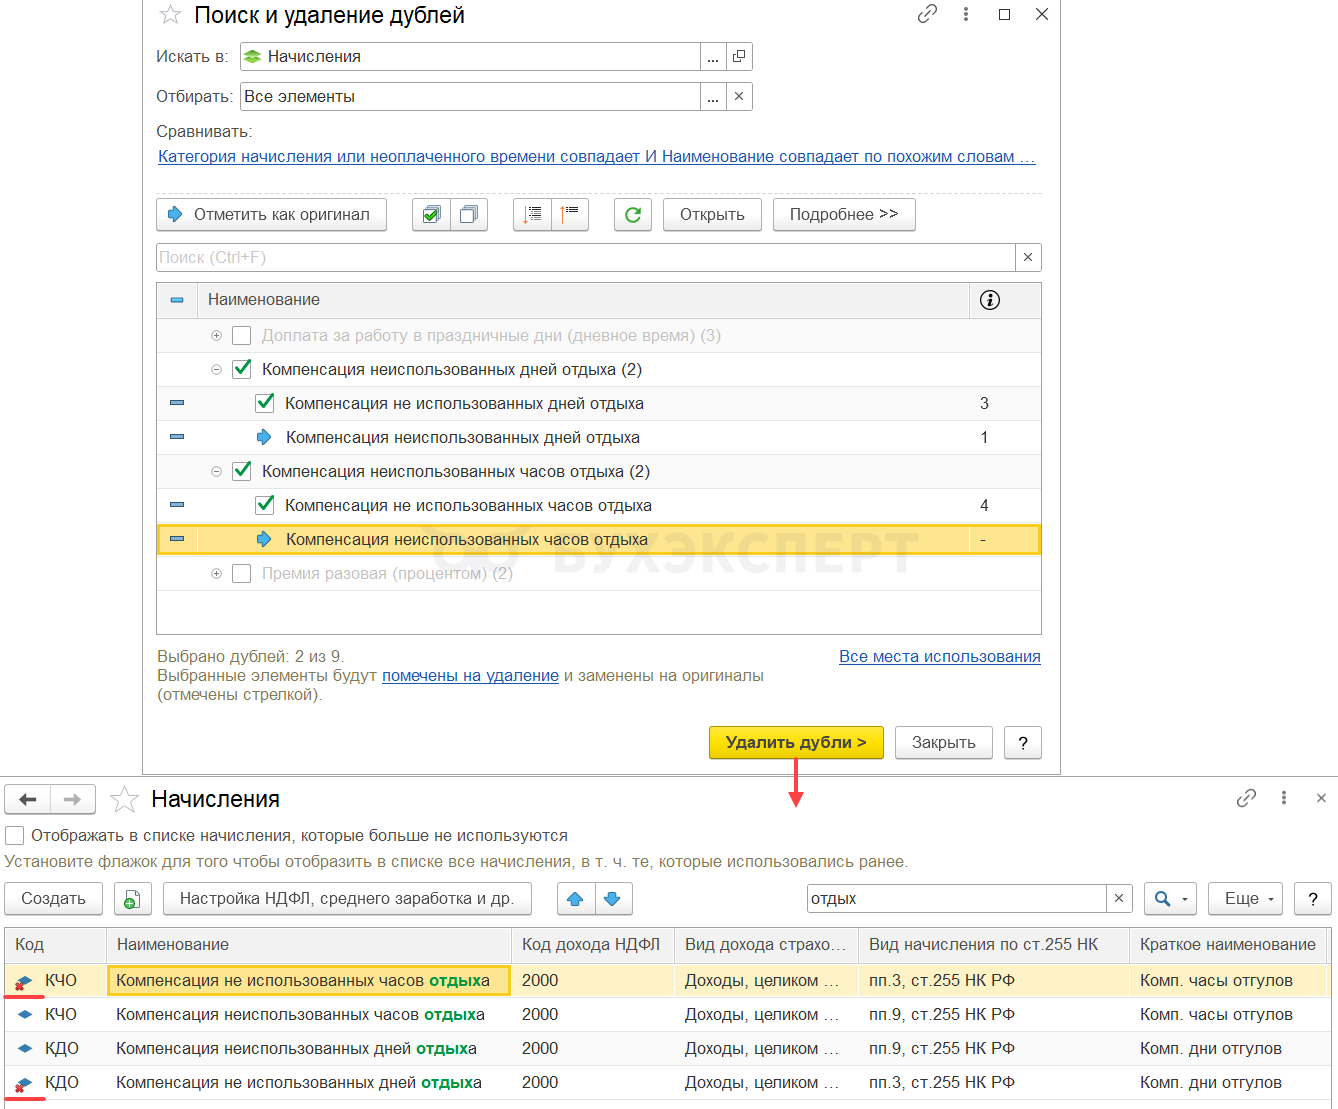Click the expand all groups icon
This screenshot has height=1109, width=1338.
[532, 215]
